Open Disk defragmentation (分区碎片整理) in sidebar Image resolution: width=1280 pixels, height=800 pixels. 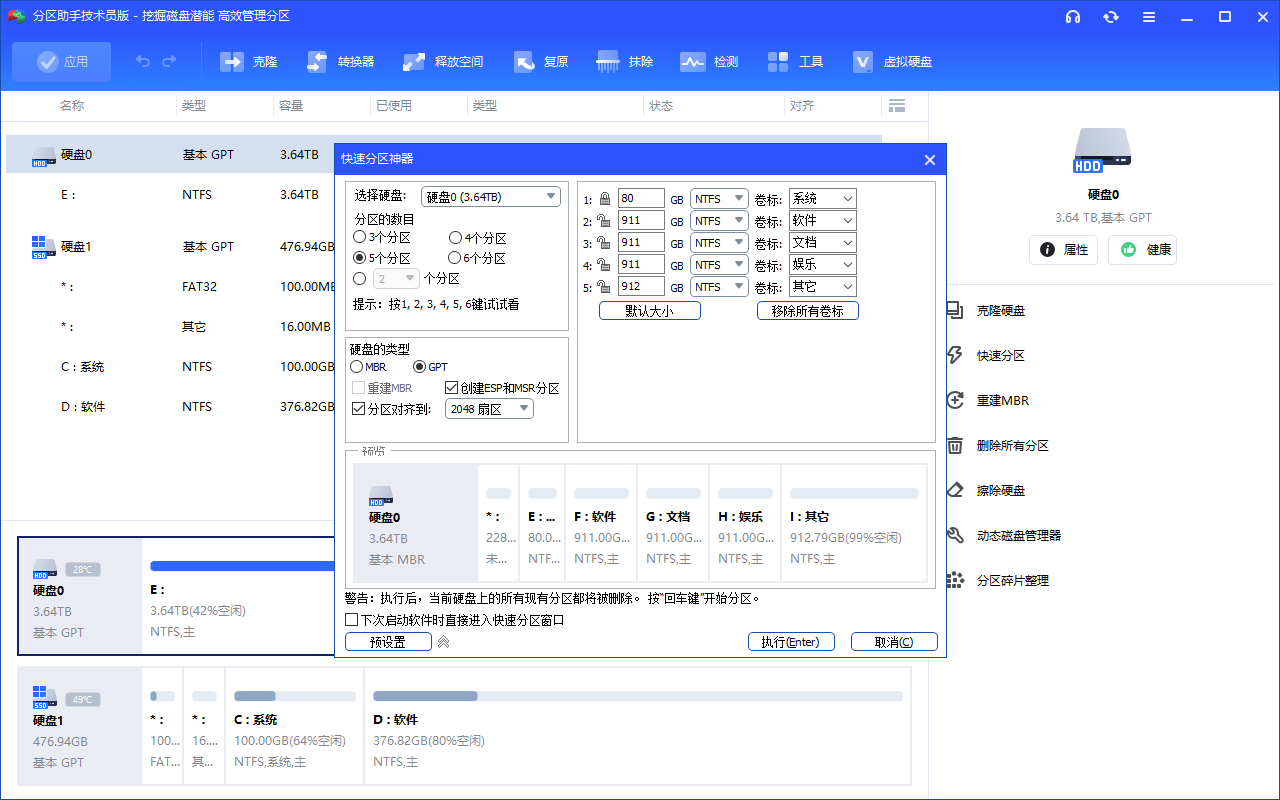click(955, 581)
